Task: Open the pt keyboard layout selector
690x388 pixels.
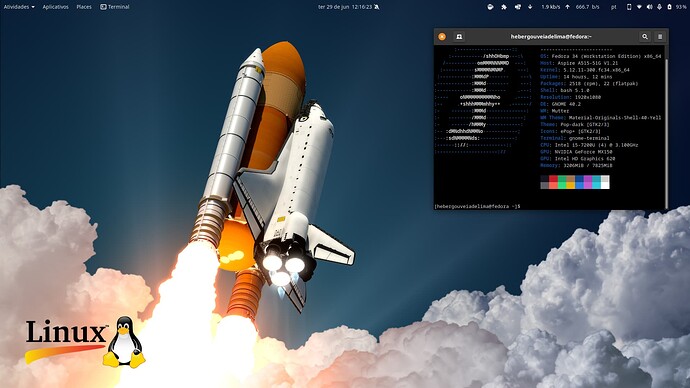Action: tap(613, 7)
